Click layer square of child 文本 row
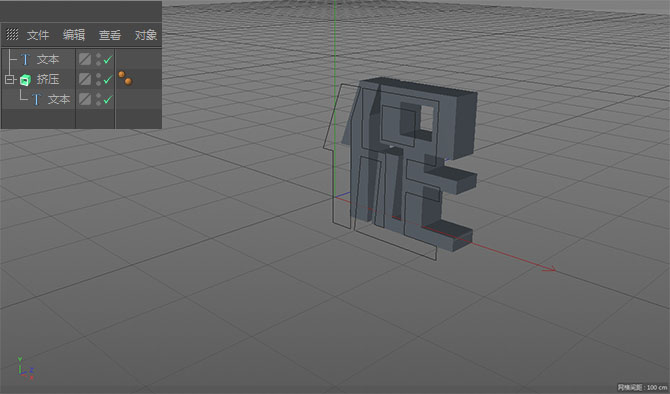 85,99
